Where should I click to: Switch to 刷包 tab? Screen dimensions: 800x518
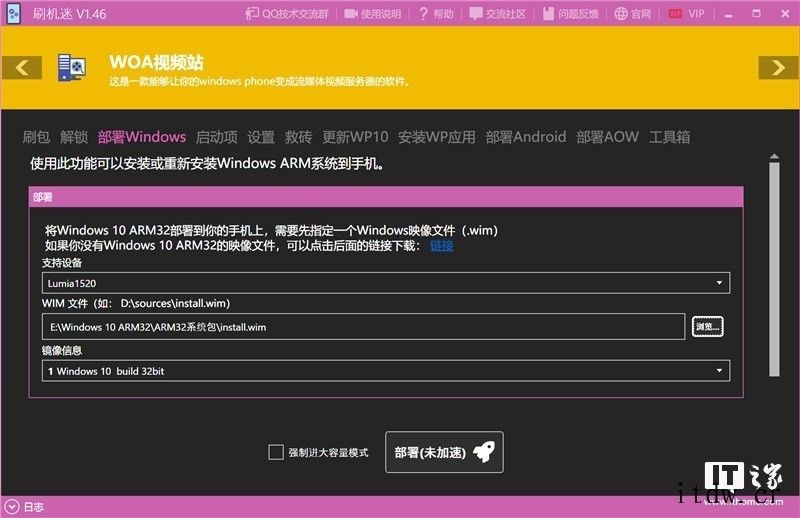tap(36, 137)
